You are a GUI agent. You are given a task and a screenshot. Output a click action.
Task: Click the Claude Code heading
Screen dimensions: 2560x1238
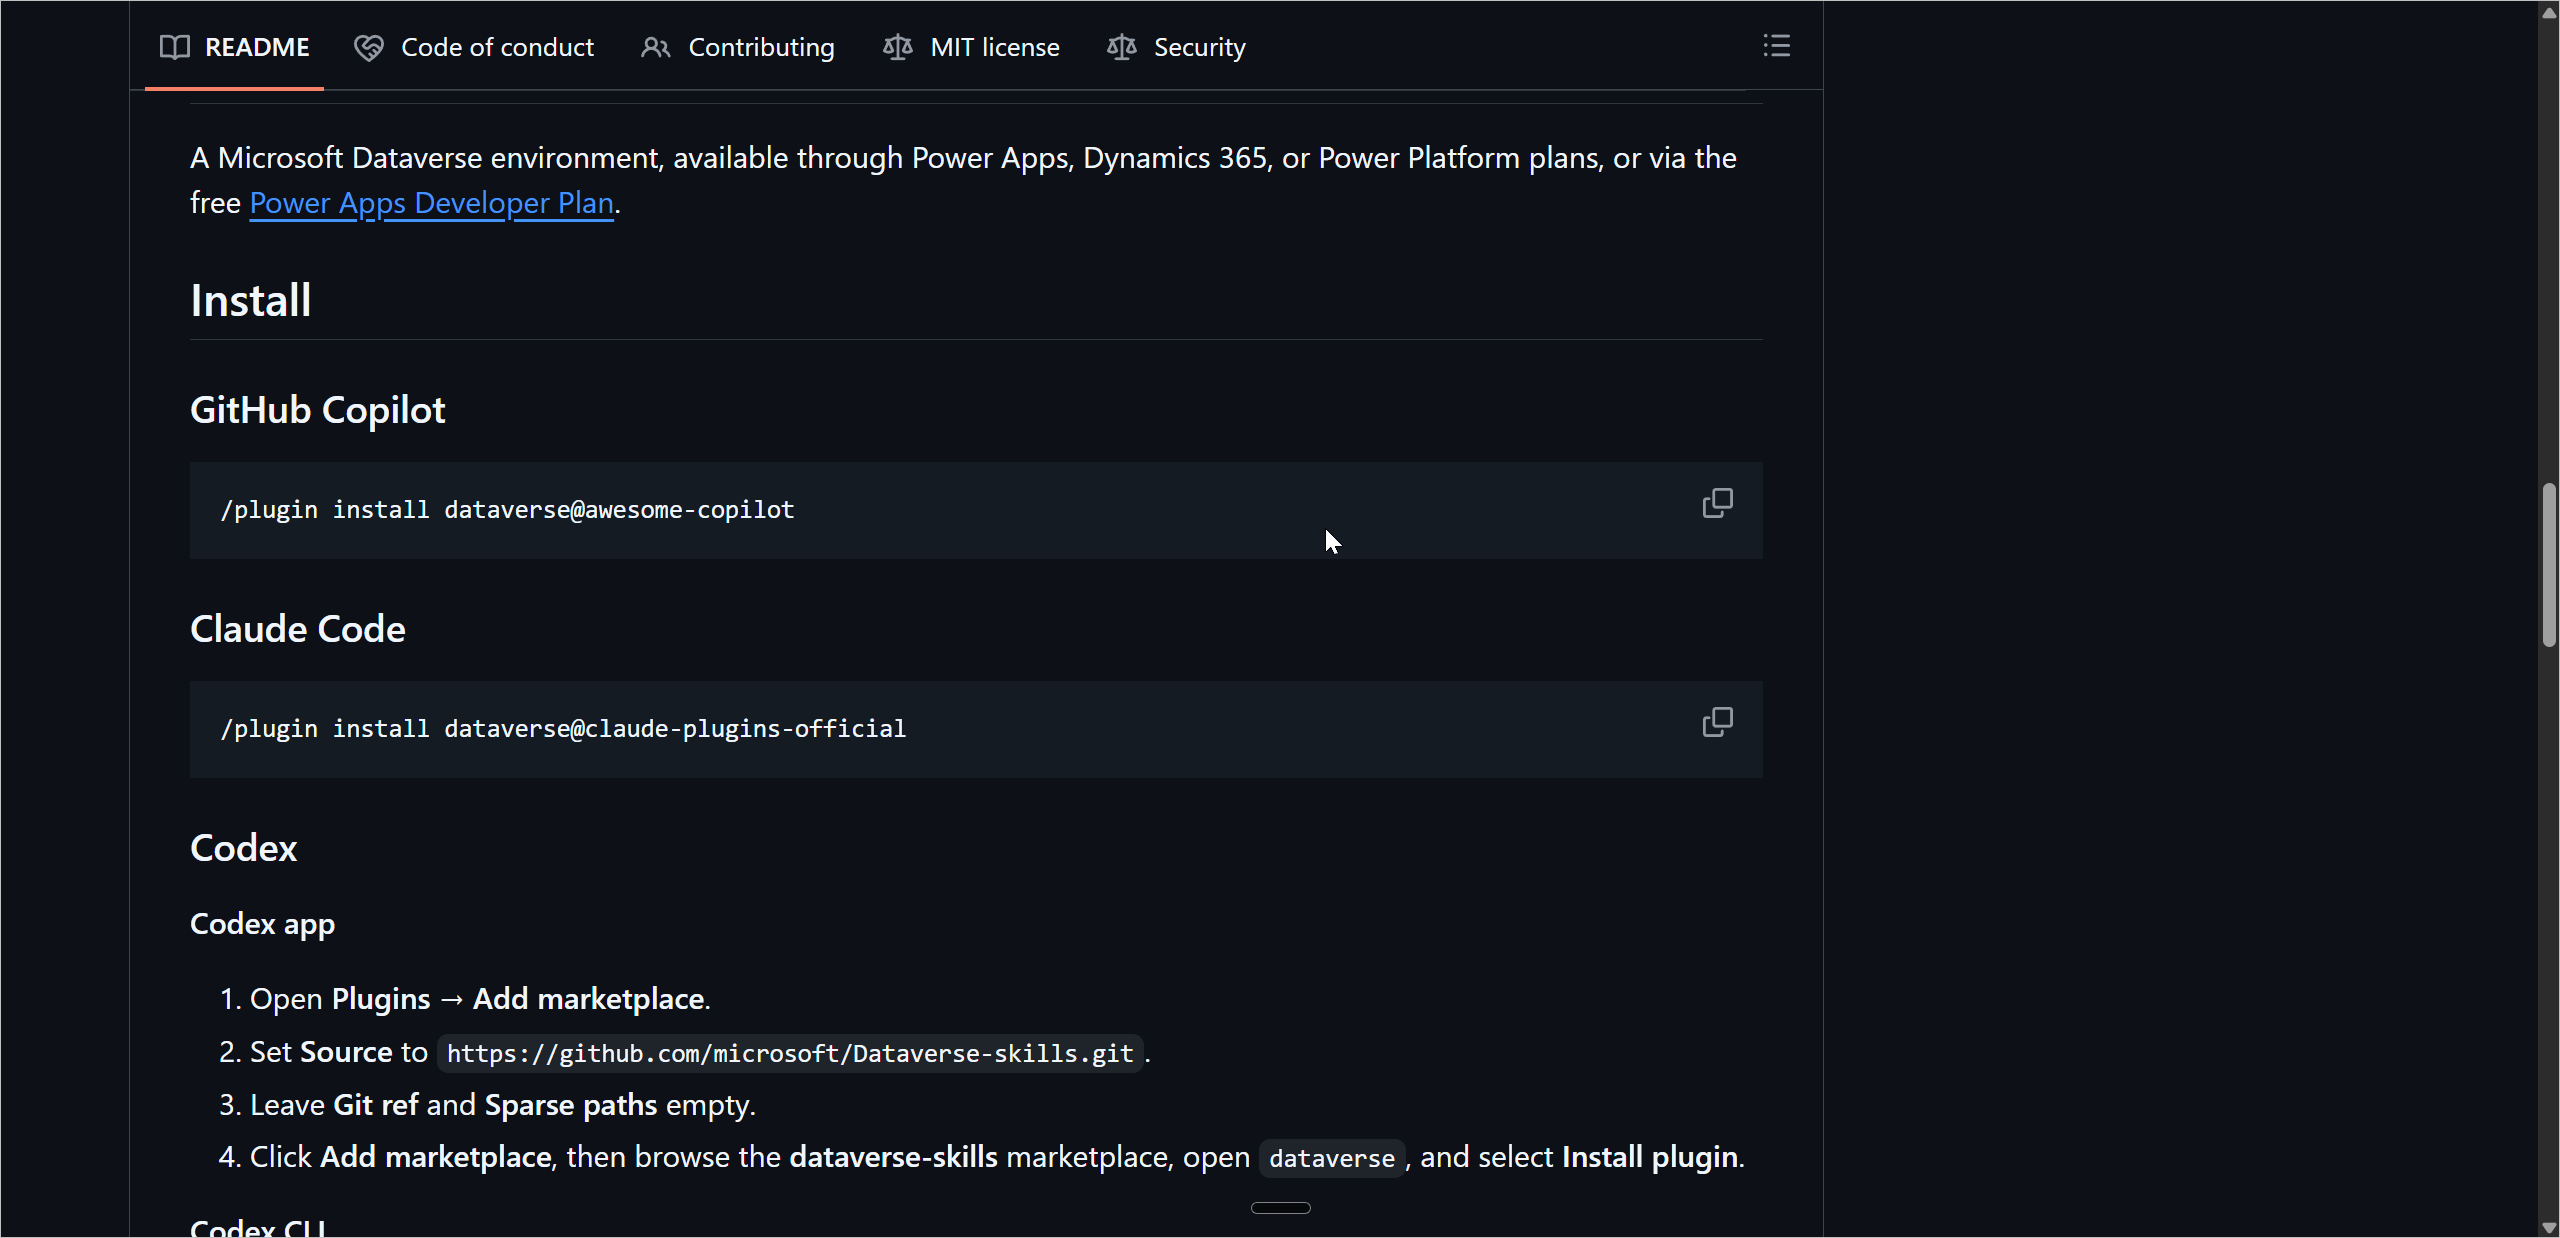298,629
